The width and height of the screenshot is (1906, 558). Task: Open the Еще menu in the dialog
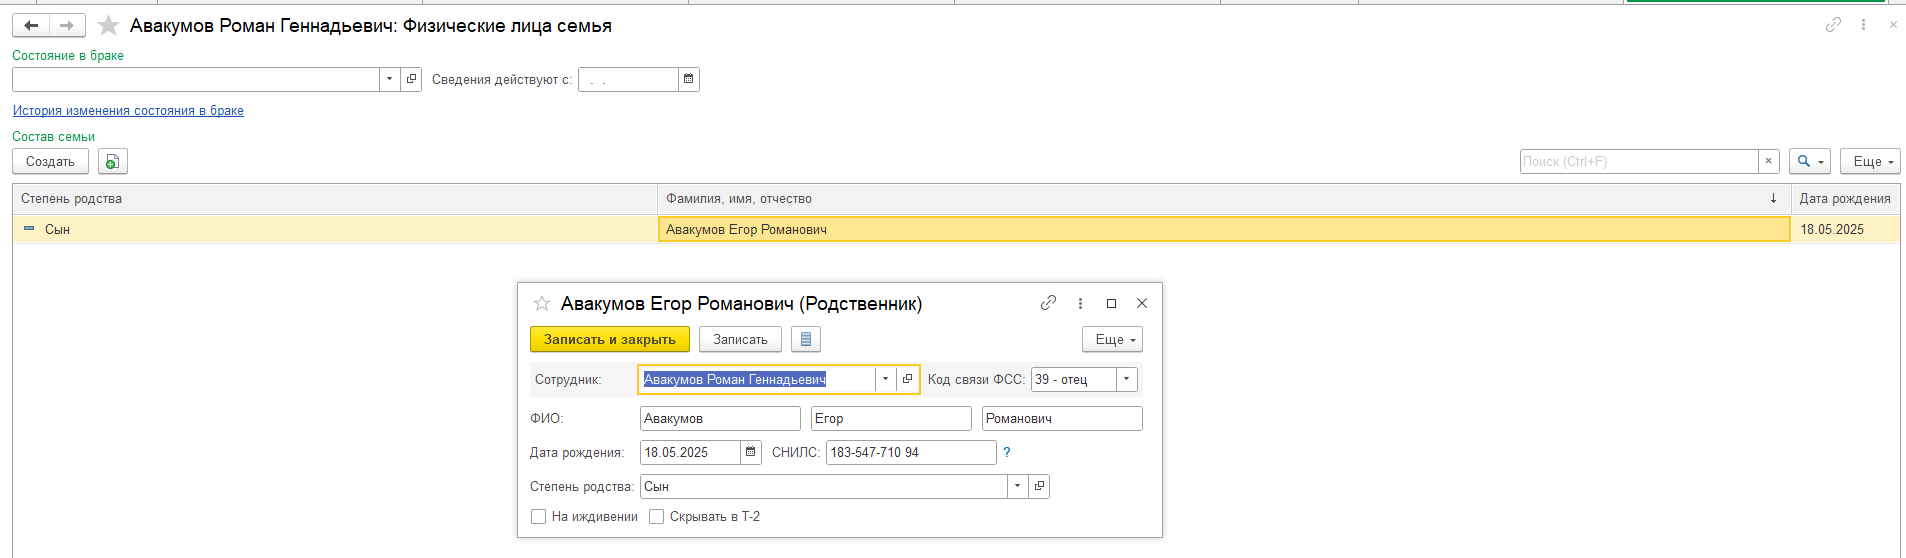[1112, 340]
